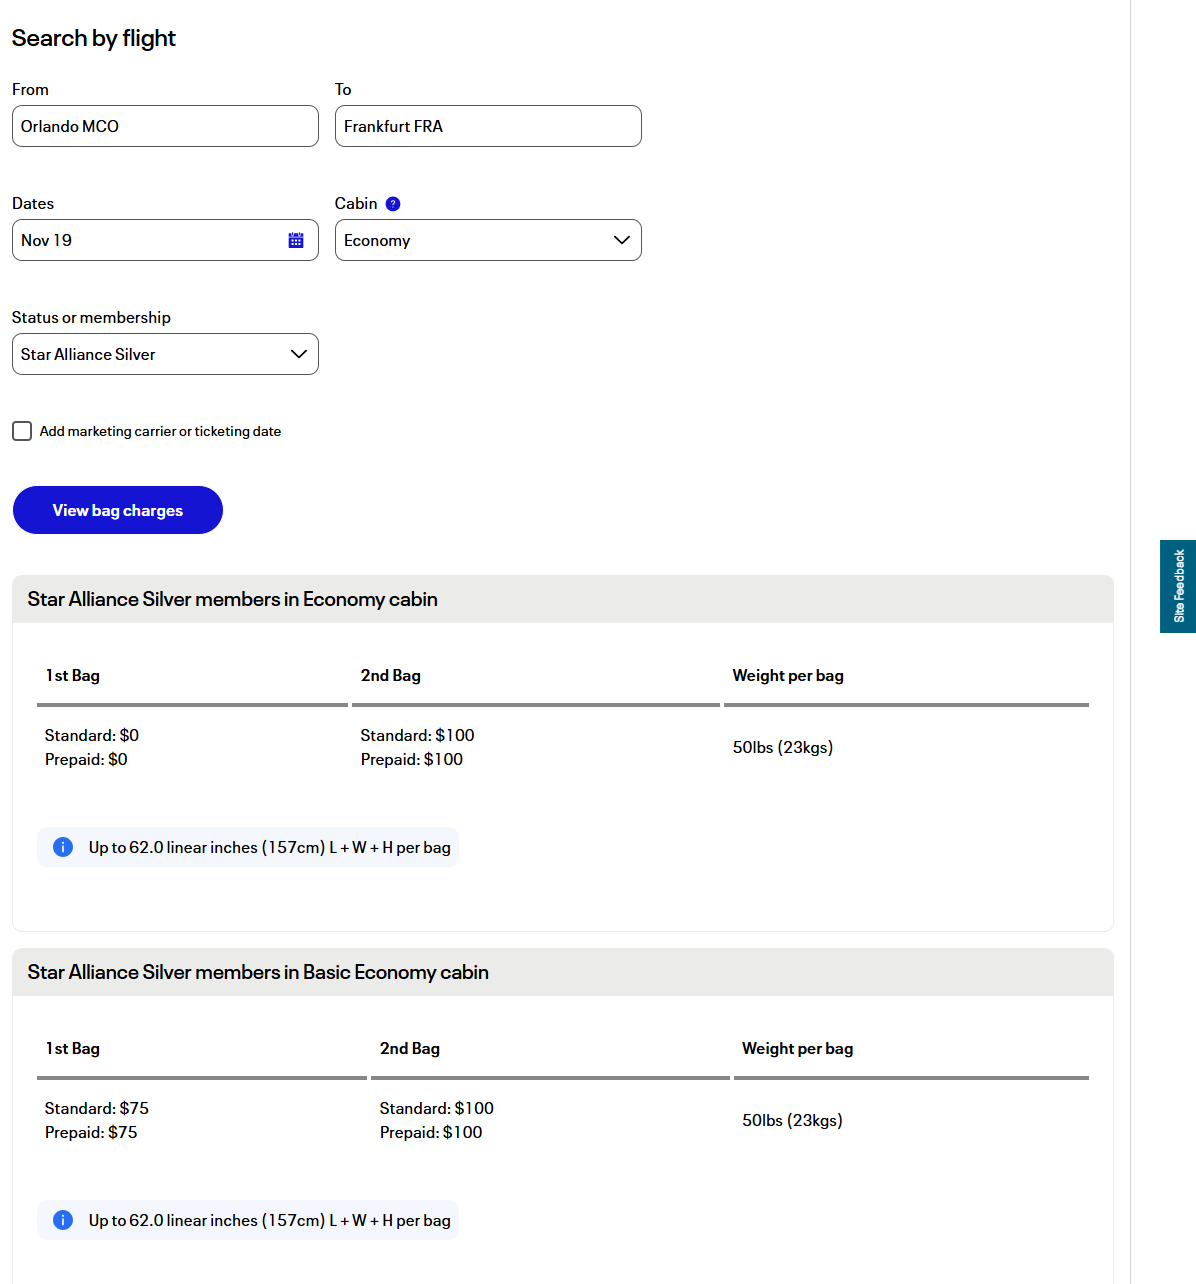Screen dimensions: 1196x1284
Task: Click the From field showing Orlando MCO
Action: tap(165, 126)
